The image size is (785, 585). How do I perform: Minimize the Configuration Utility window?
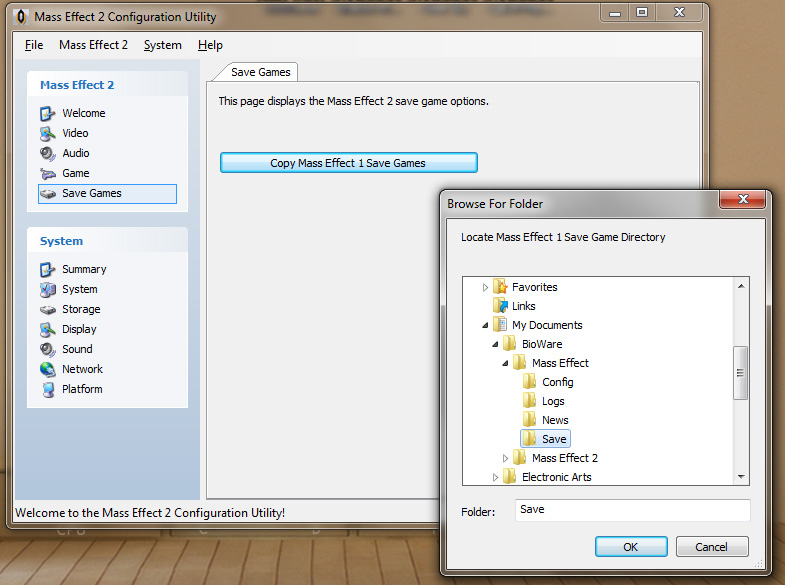coord(615,13)
